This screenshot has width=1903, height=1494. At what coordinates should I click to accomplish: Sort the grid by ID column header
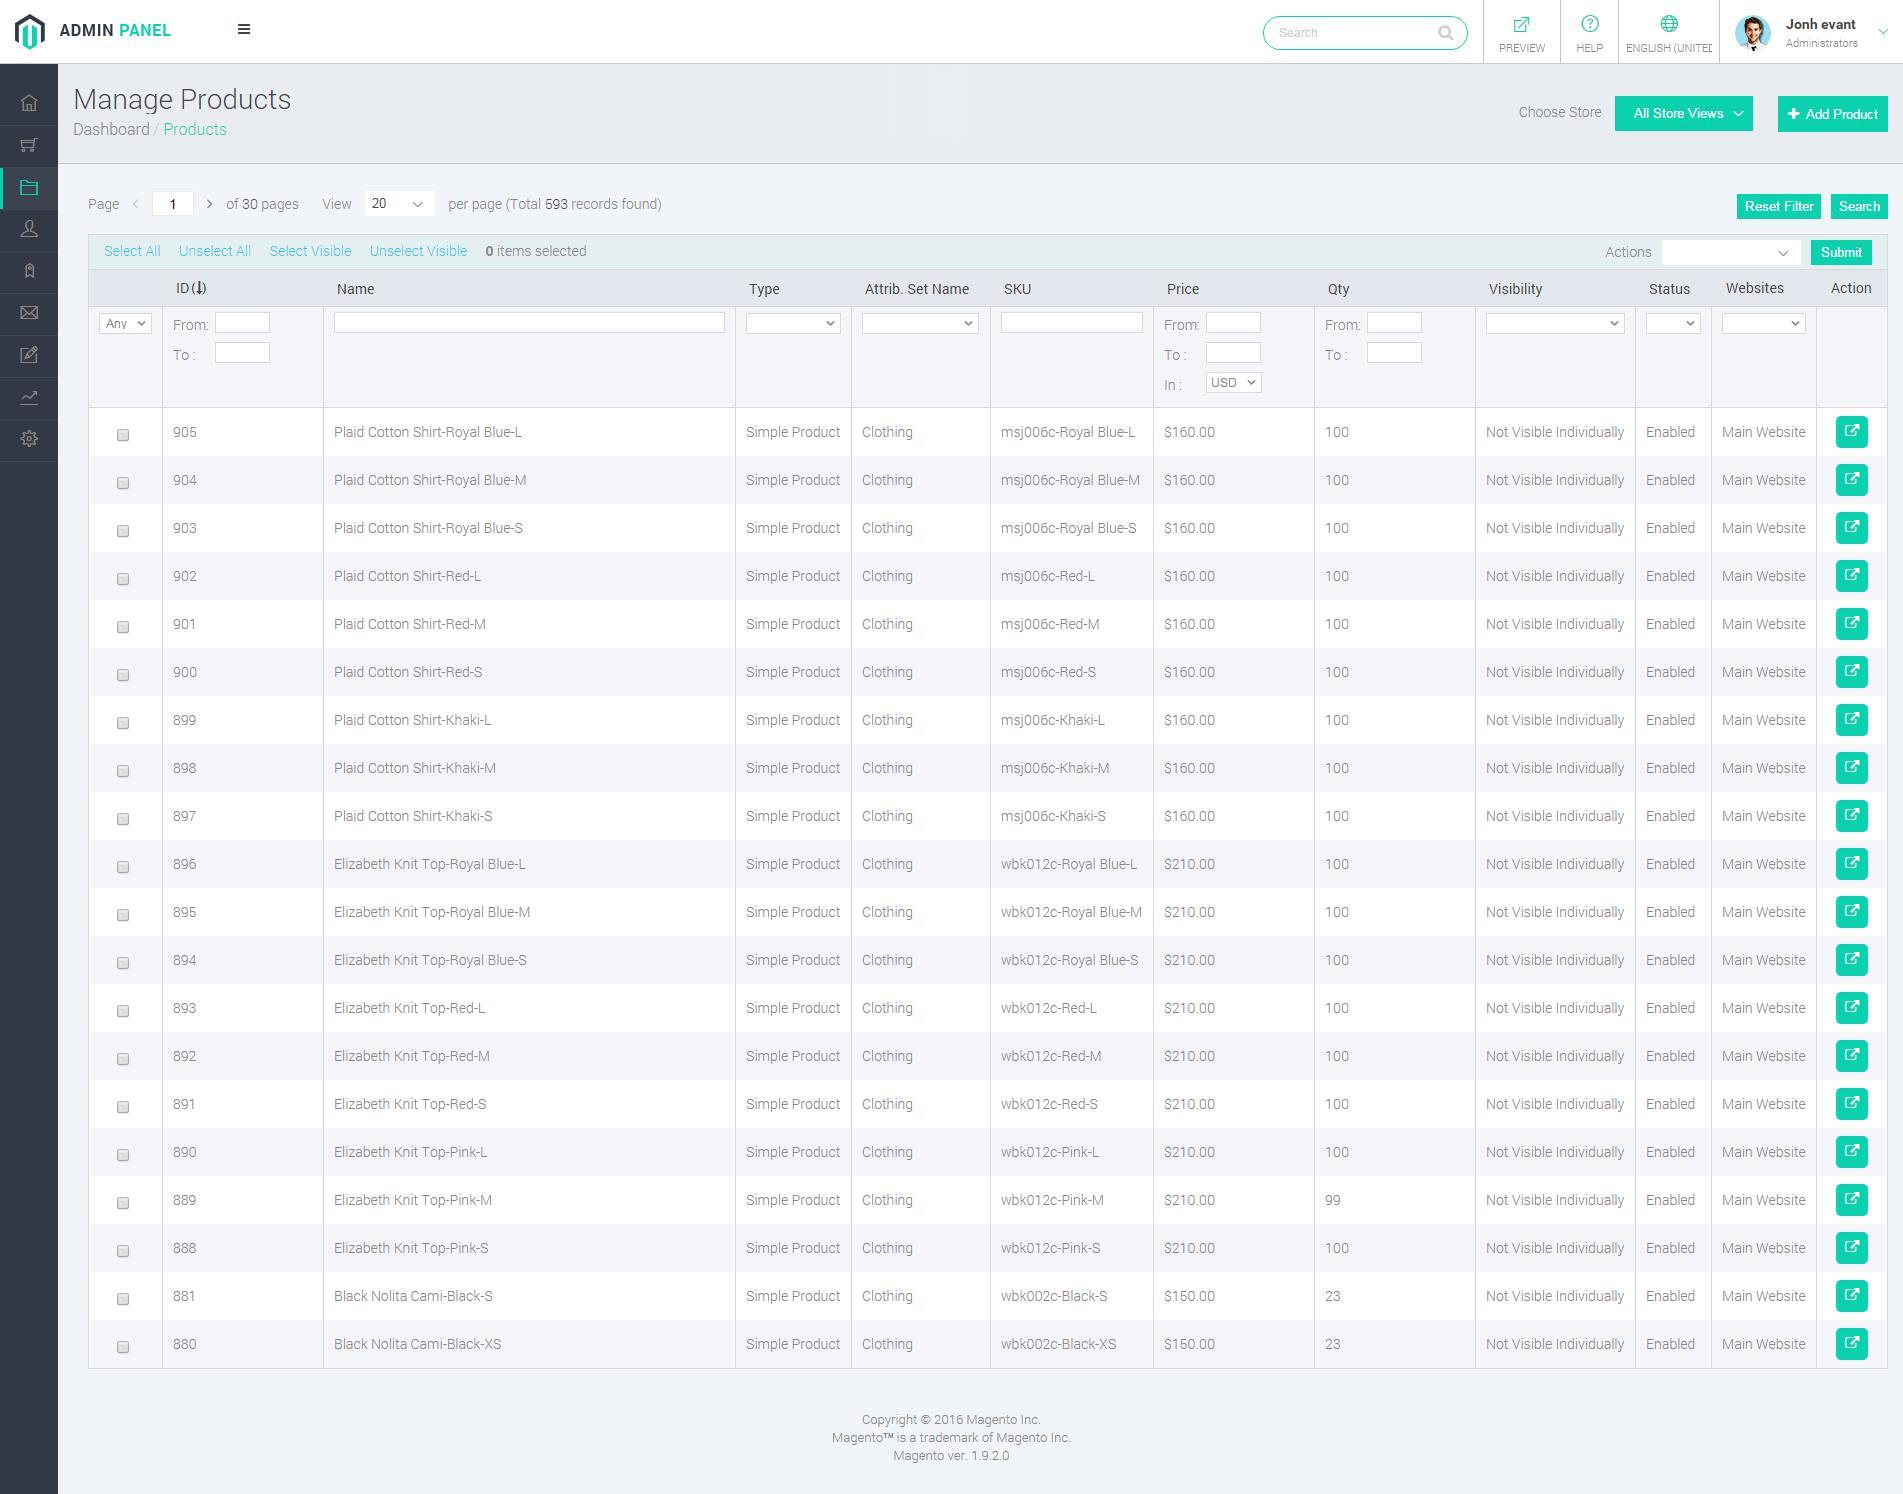tap(190, 289)
